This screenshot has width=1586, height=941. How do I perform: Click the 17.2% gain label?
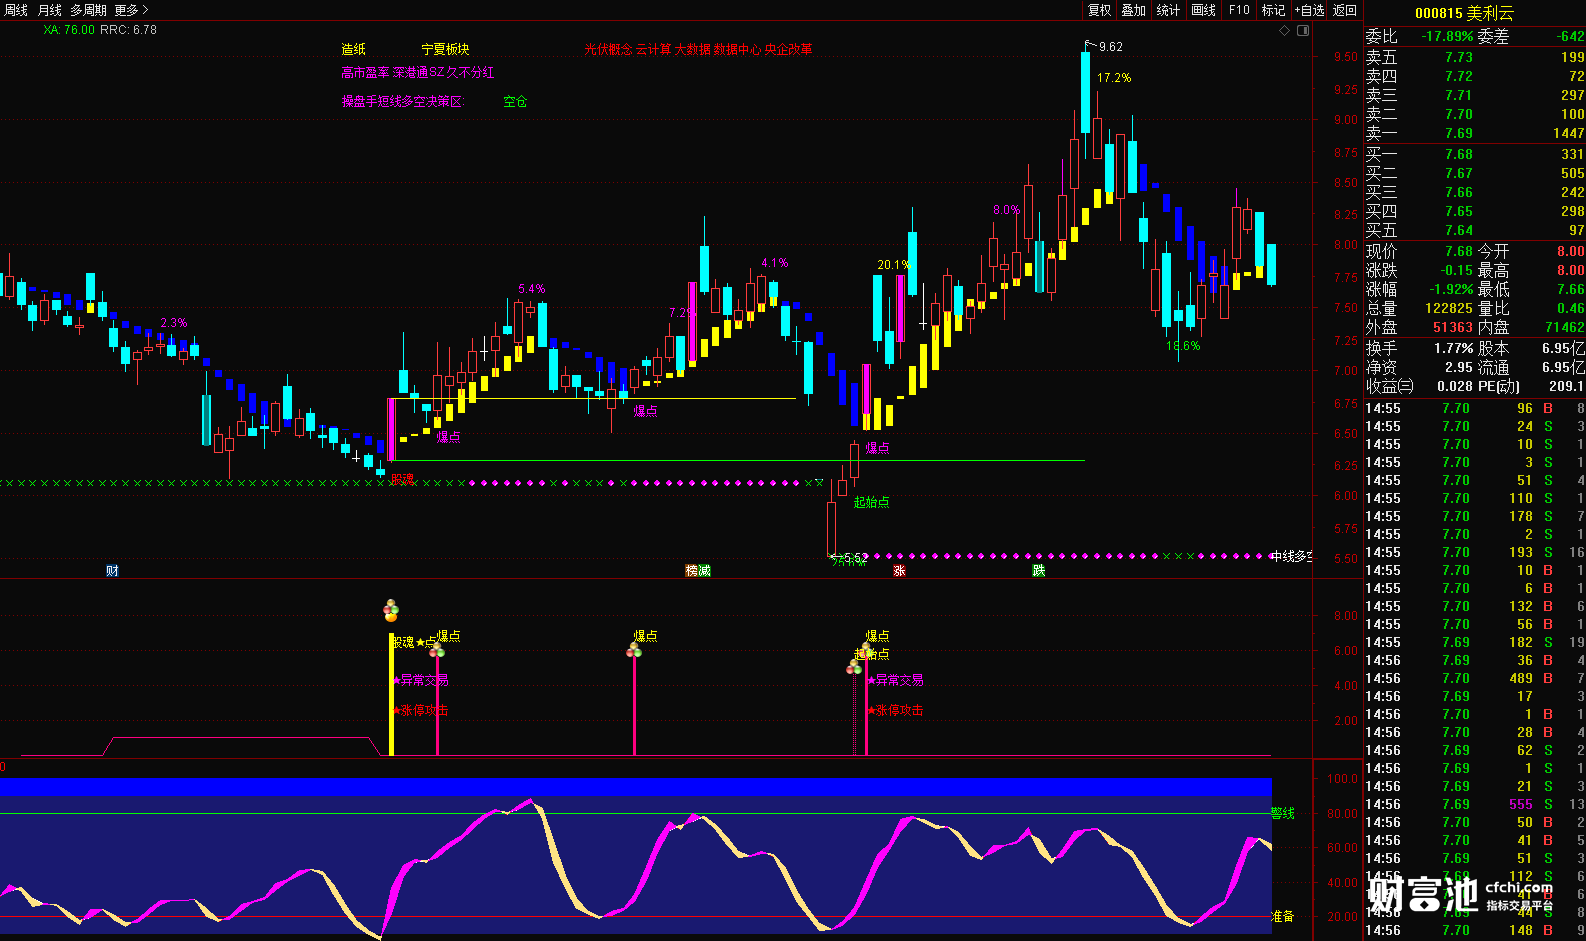pyautogui.click(x=1114, y=78)
